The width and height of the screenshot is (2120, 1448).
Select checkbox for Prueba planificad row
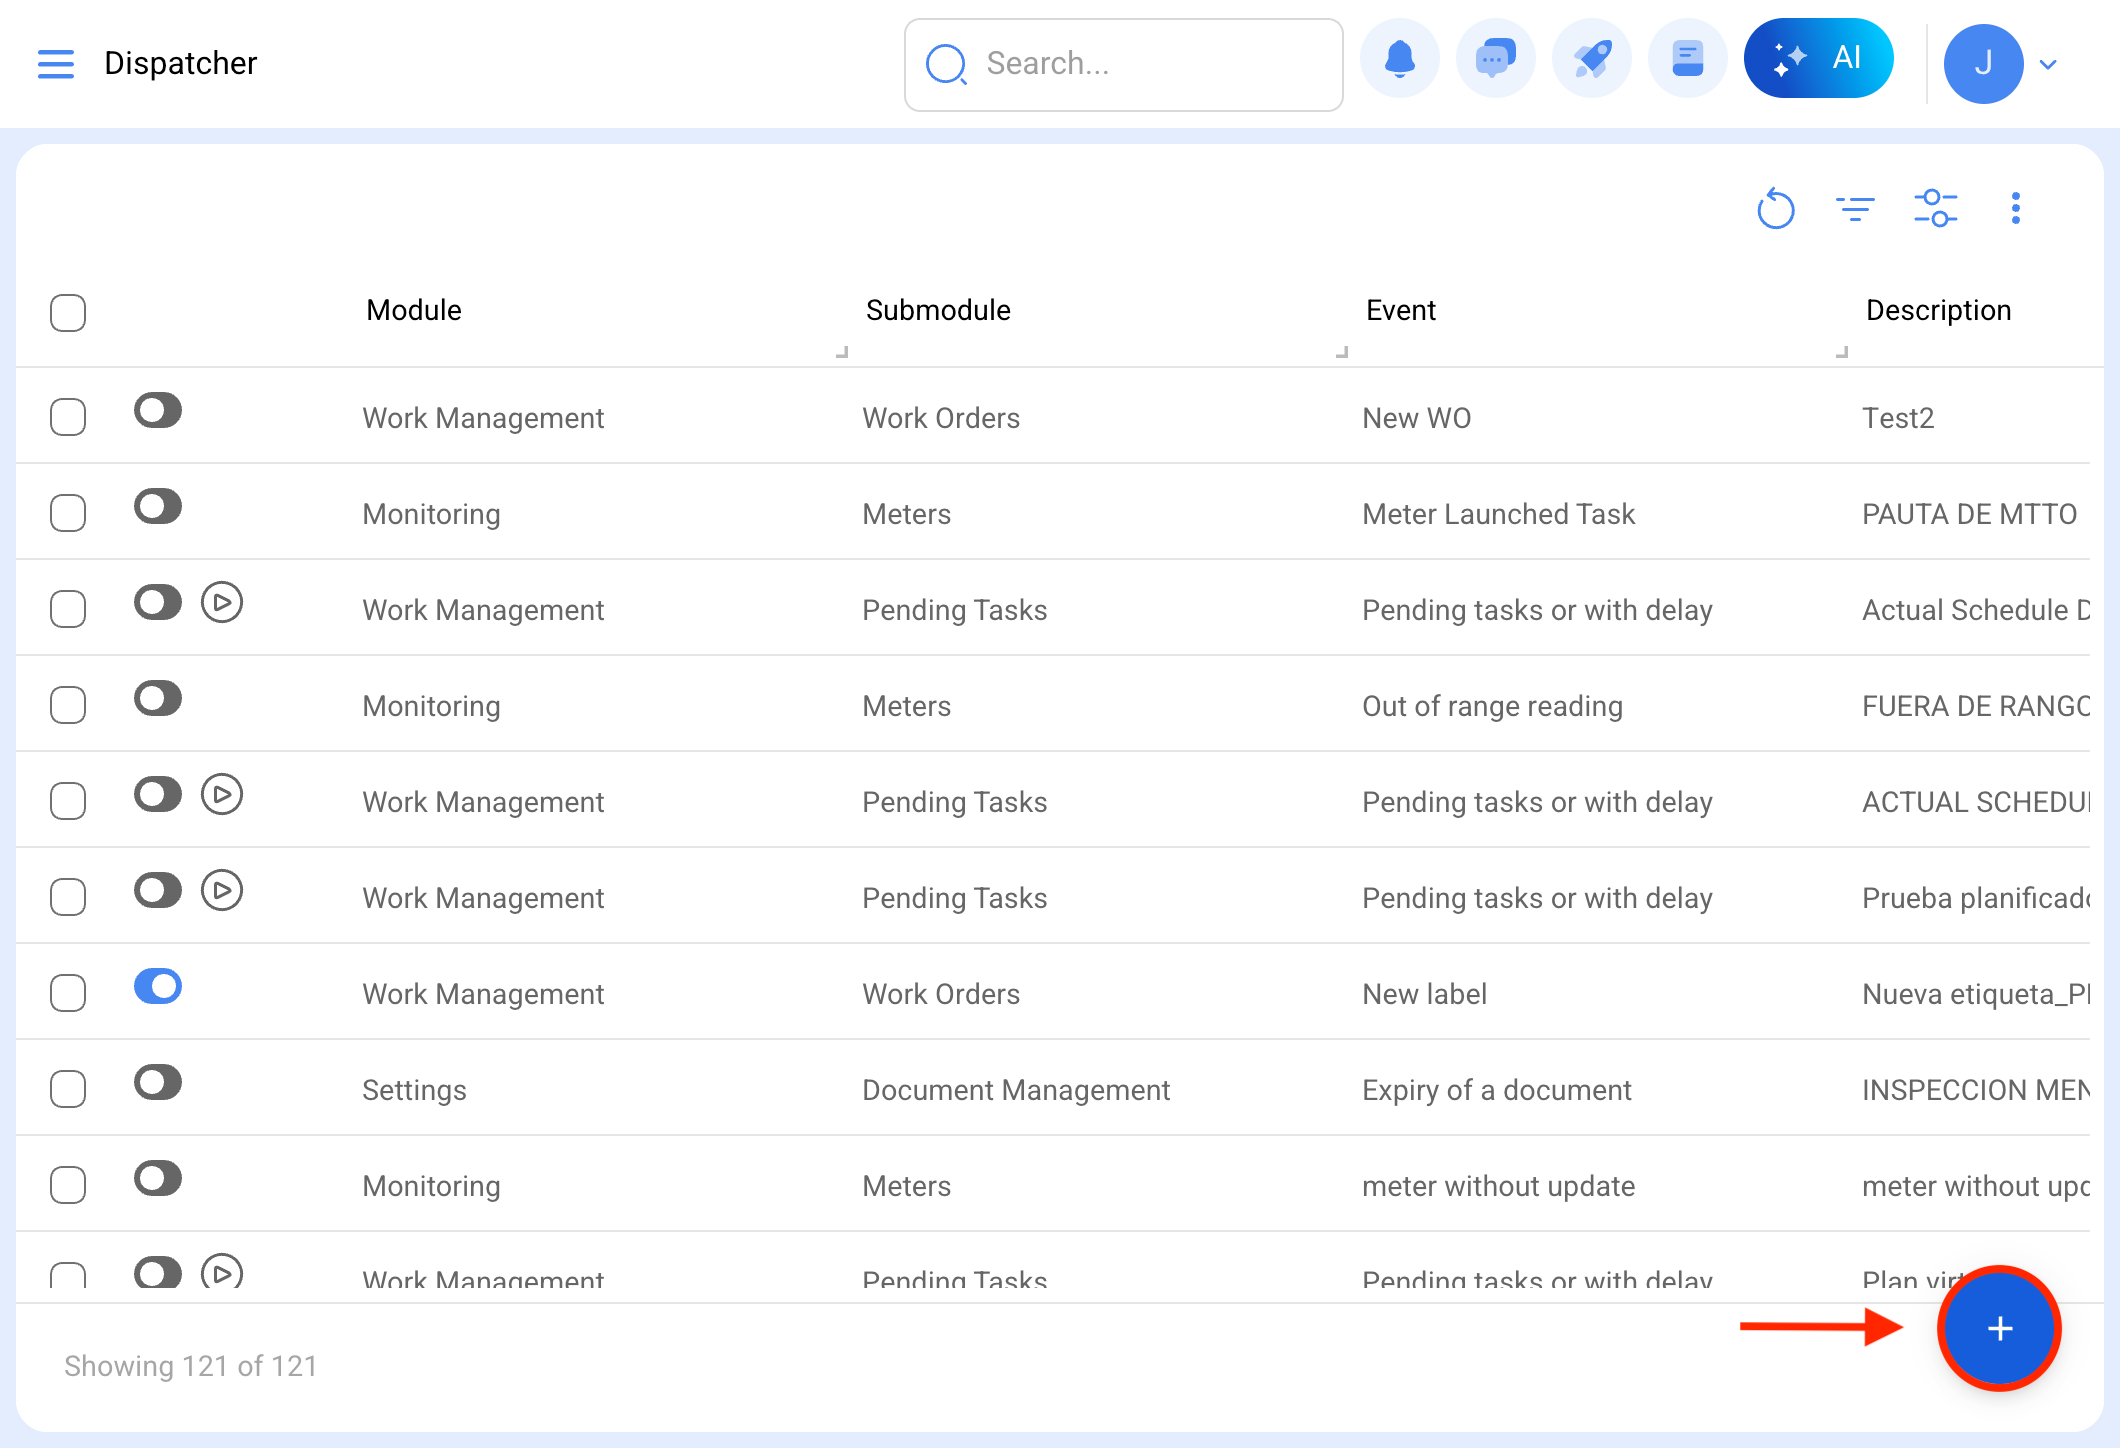[x=68, y=897]
